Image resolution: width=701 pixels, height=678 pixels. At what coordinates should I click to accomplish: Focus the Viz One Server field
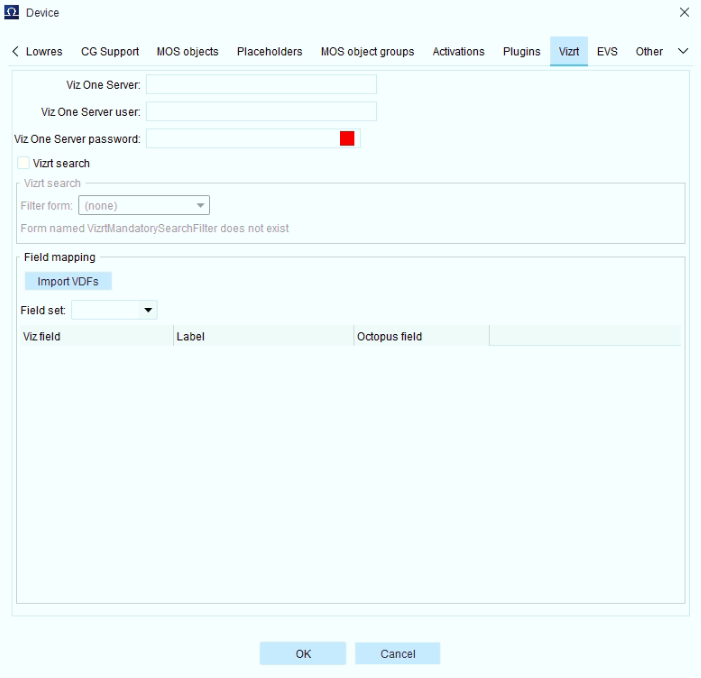point(261,84)
